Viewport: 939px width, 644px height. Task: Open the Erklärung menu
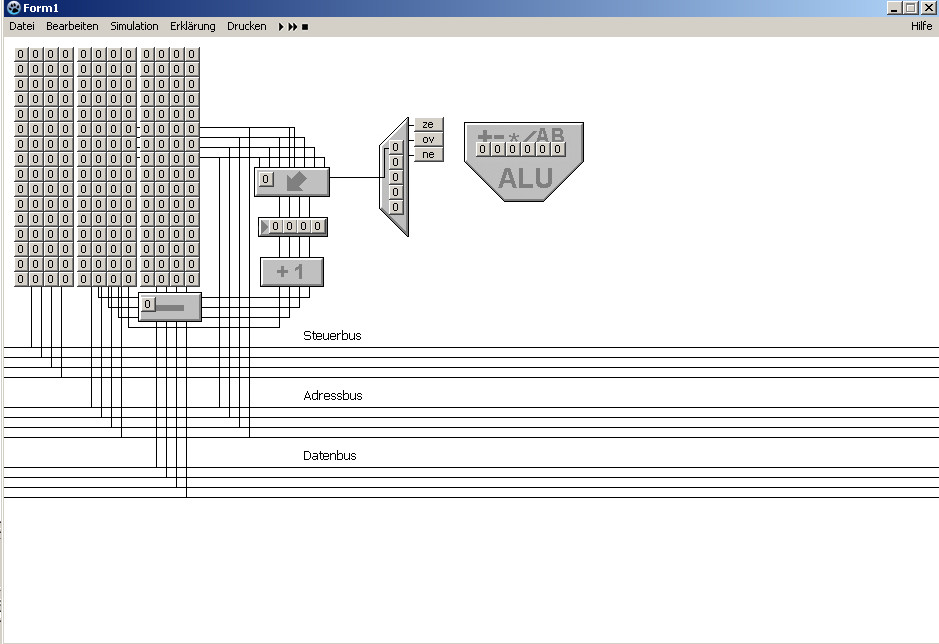192,27
